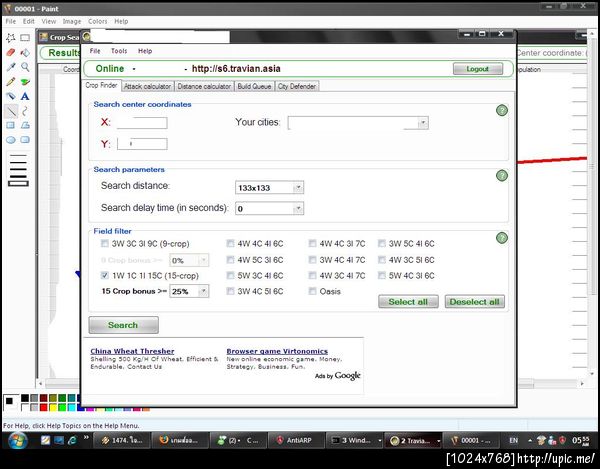Switch to the Firefox taskbar button

point(180,440)
